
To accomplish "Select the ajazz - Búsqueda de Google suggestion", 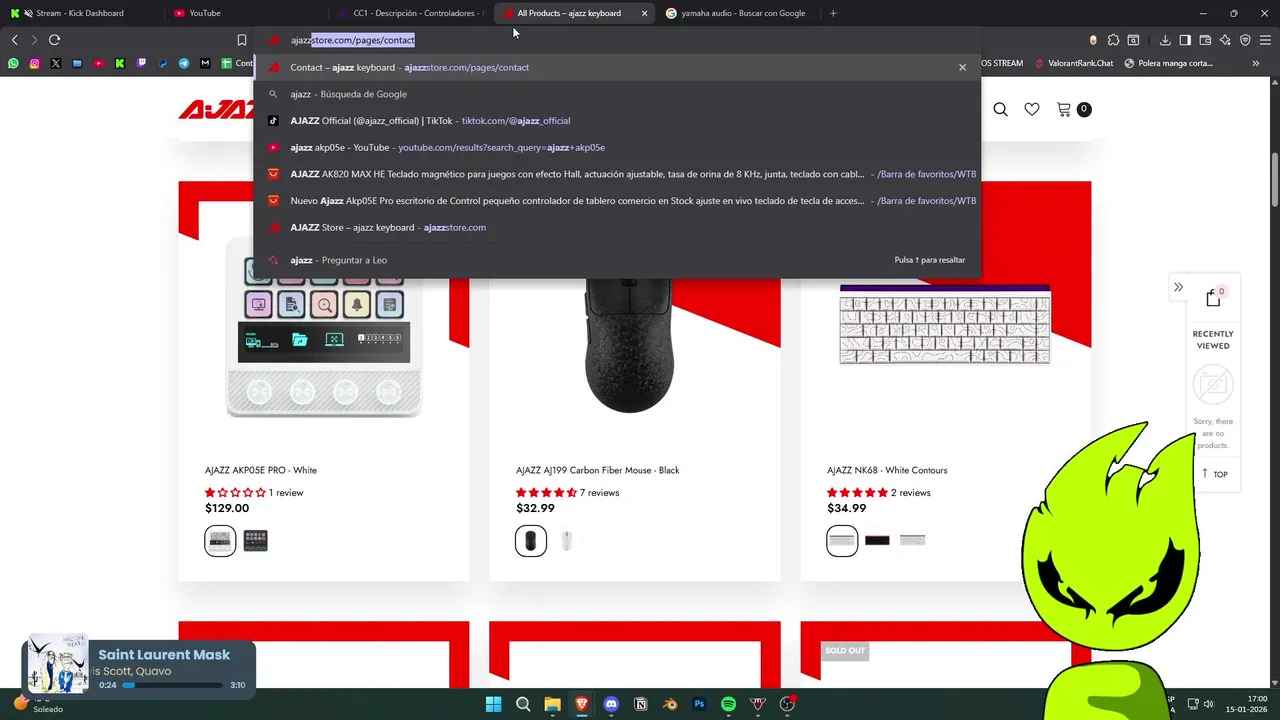I will [x=617, y=94].
